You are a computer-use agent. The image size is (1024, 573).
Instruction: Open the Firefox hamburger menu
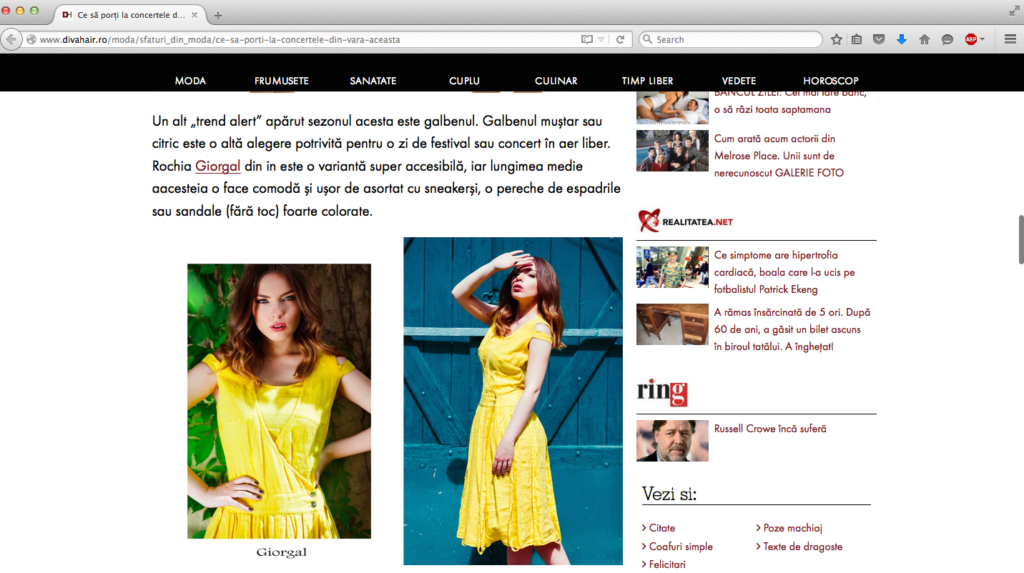tap(1009, 39)
